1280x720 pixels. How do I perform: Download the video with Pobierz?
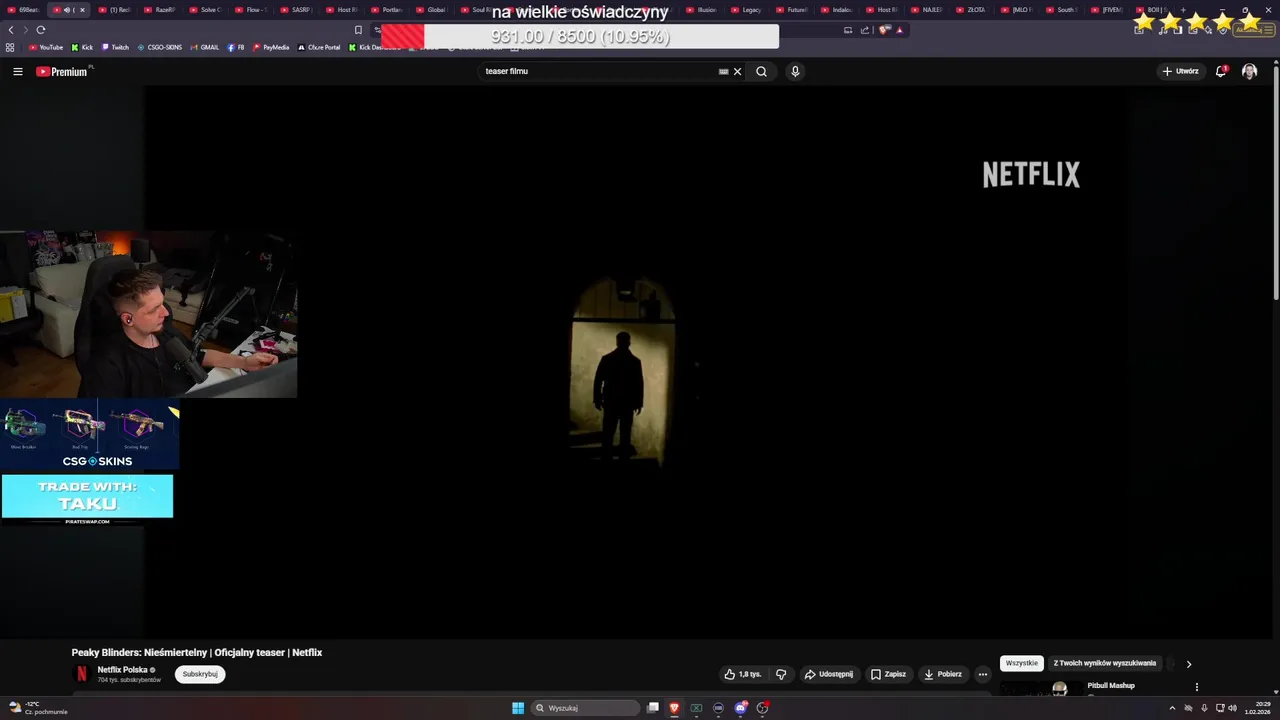pos(943,674)
